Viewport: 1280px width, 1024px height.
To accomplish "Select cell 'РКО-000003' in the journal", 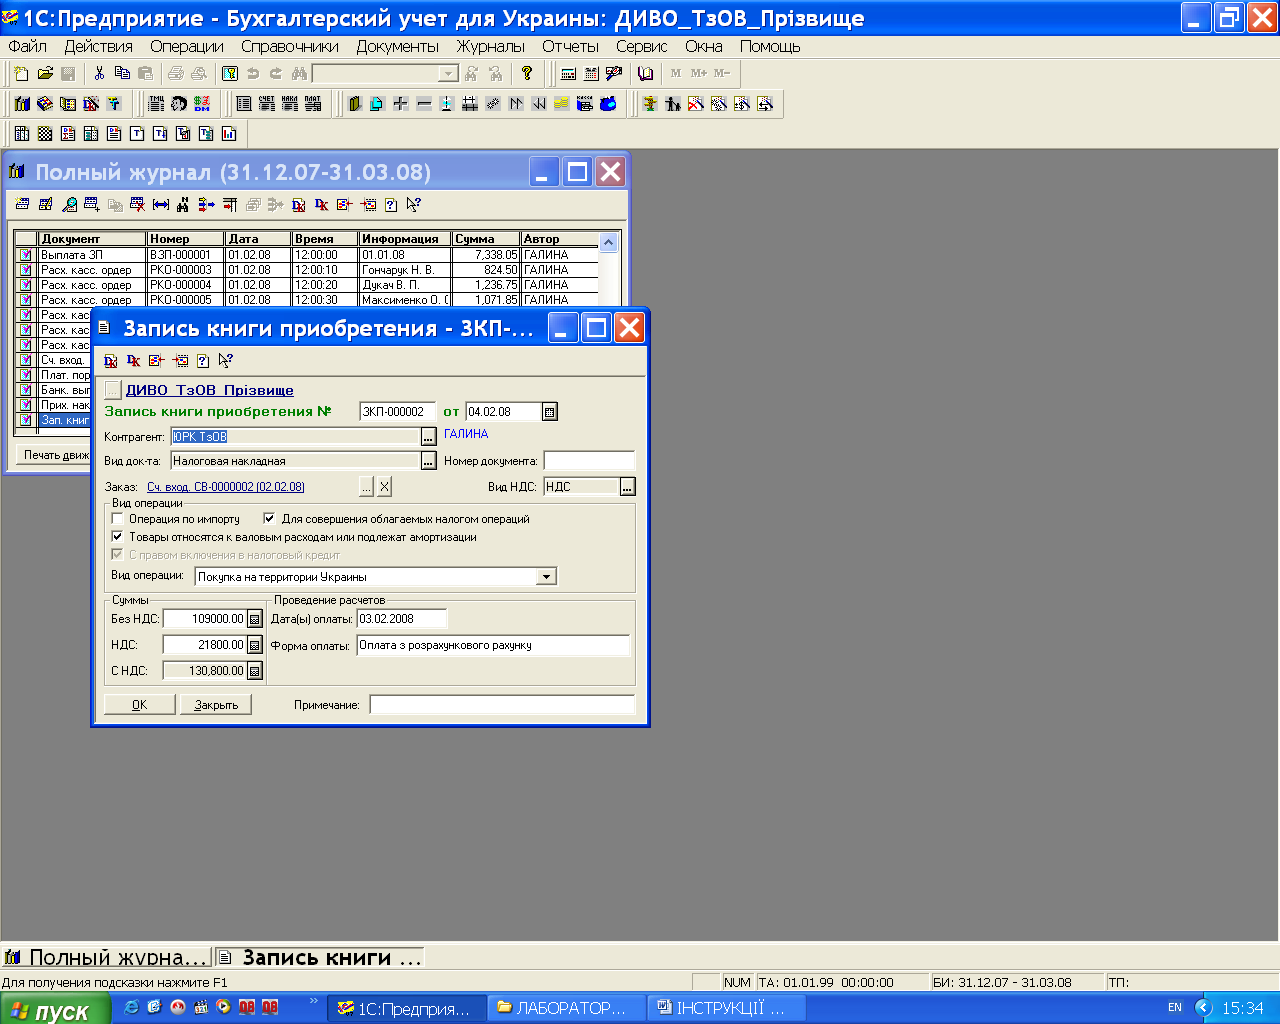I will [186, 270].
